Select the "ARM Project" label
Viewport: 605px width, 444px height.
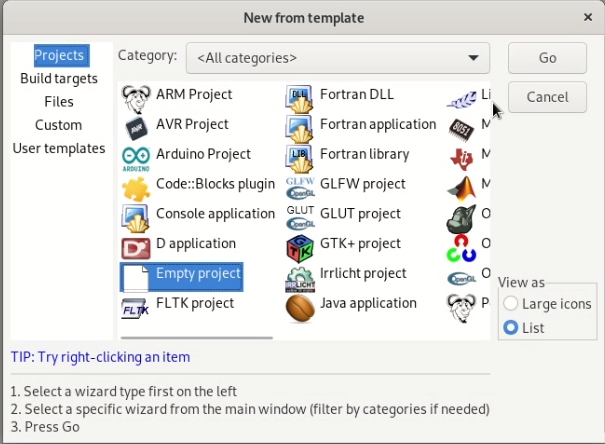[x=194, y=94]
